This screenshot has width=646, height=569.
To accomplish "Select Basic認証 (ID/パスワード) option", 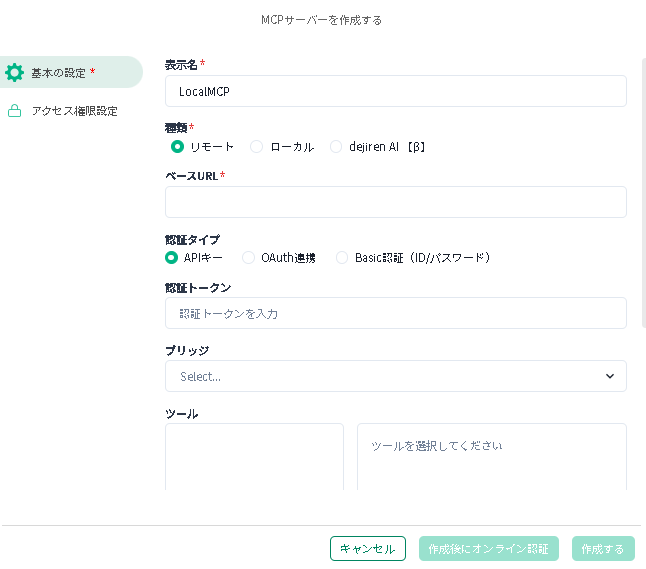I will 342,258.
